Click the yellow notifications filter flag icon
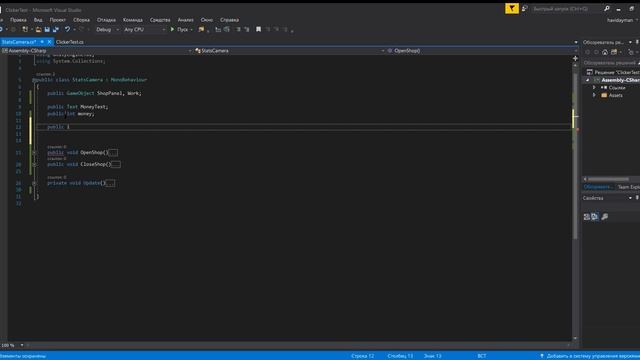 512,9
